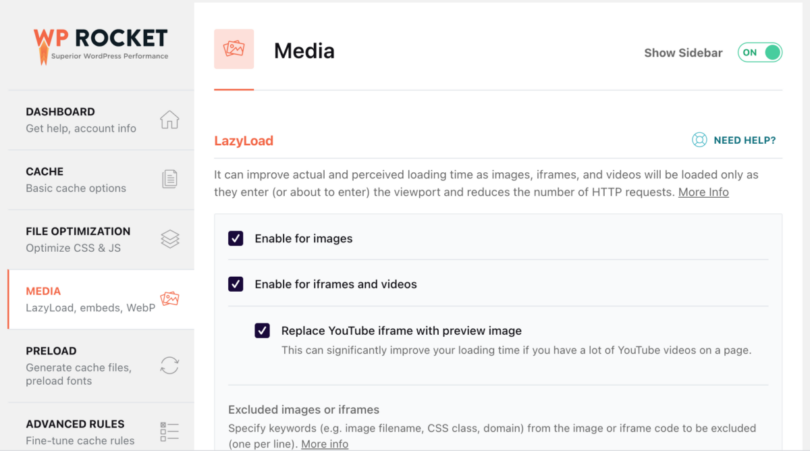The image size is (810, 451).
Task: Open the Cache menu section
Action: pos(101,180)
